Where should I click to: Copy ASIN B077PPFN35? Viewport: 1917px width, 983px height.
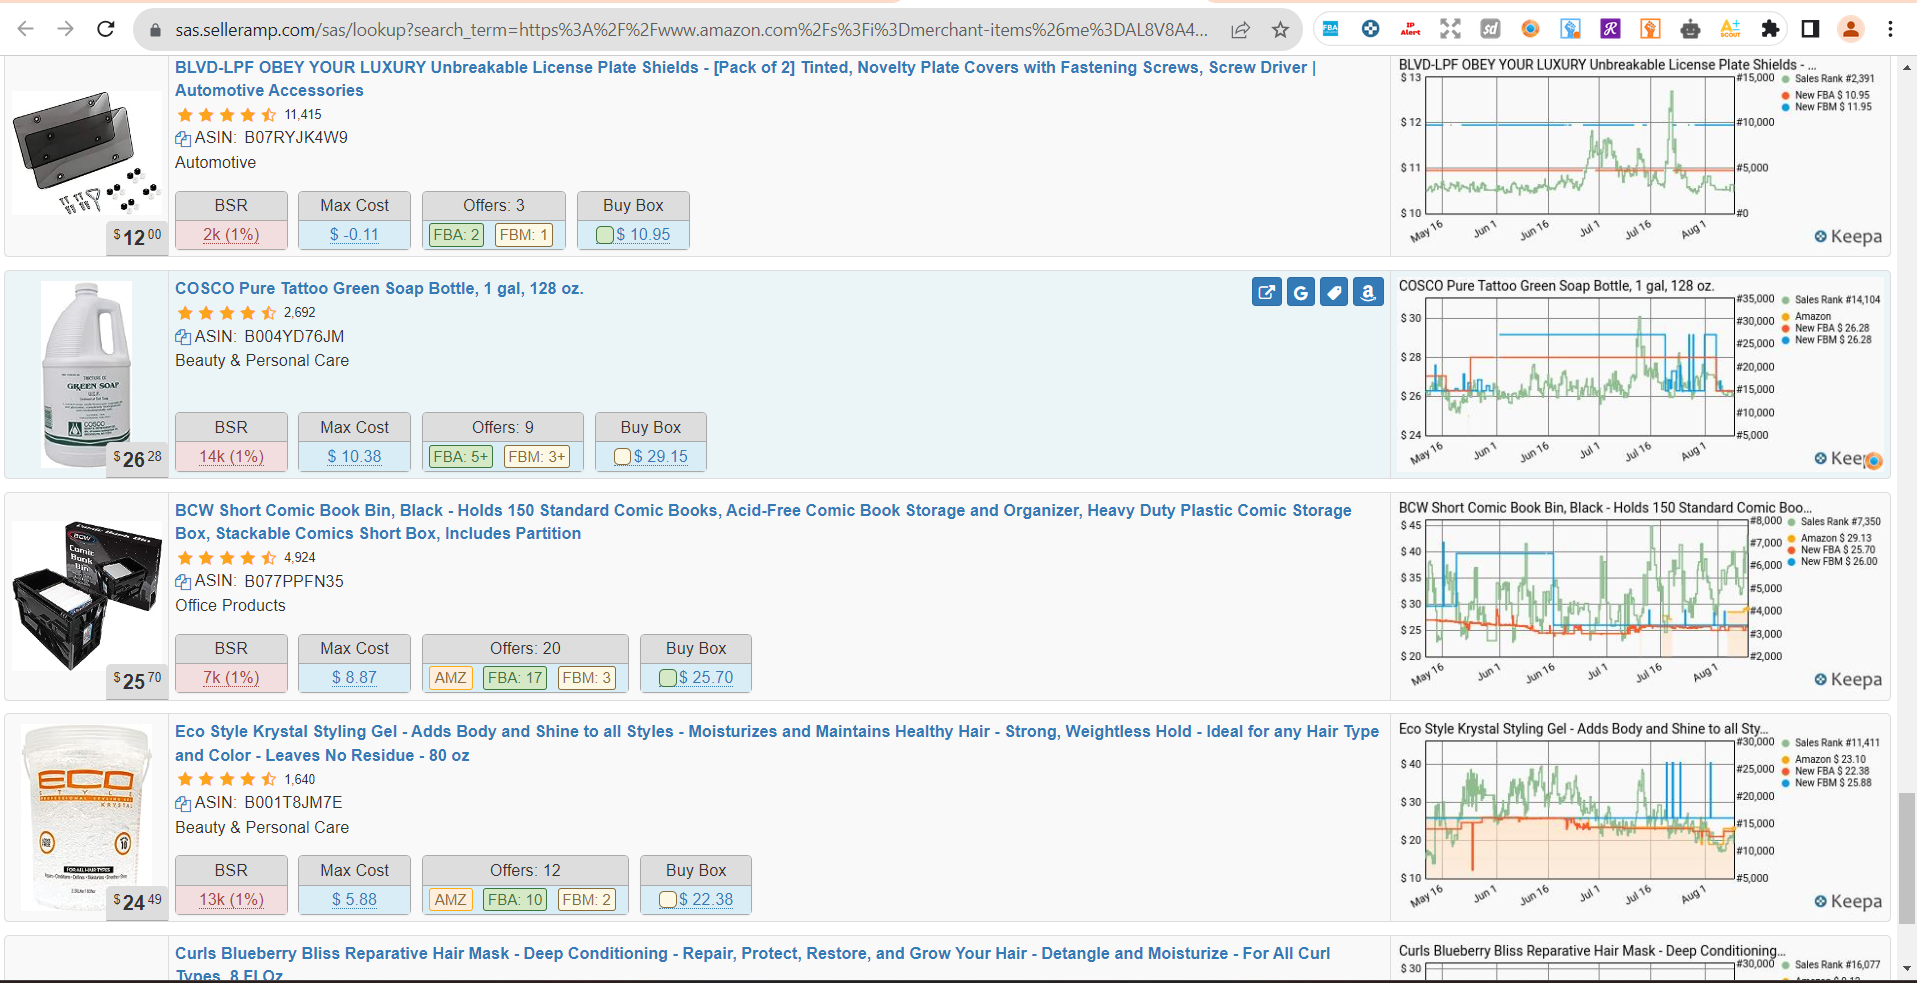tap(183, 582)
